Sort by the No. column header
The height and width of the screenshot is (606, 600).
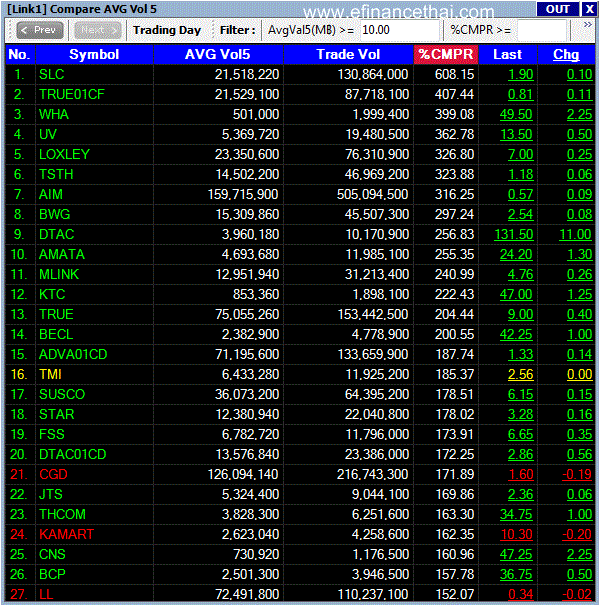(19, 54)
